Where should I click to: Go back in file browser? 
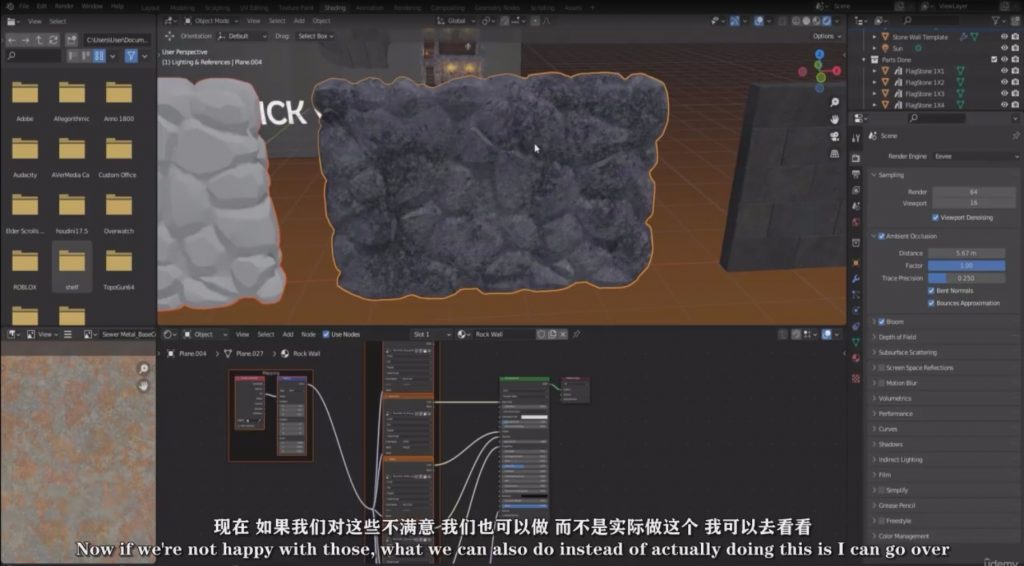[12, 40]
